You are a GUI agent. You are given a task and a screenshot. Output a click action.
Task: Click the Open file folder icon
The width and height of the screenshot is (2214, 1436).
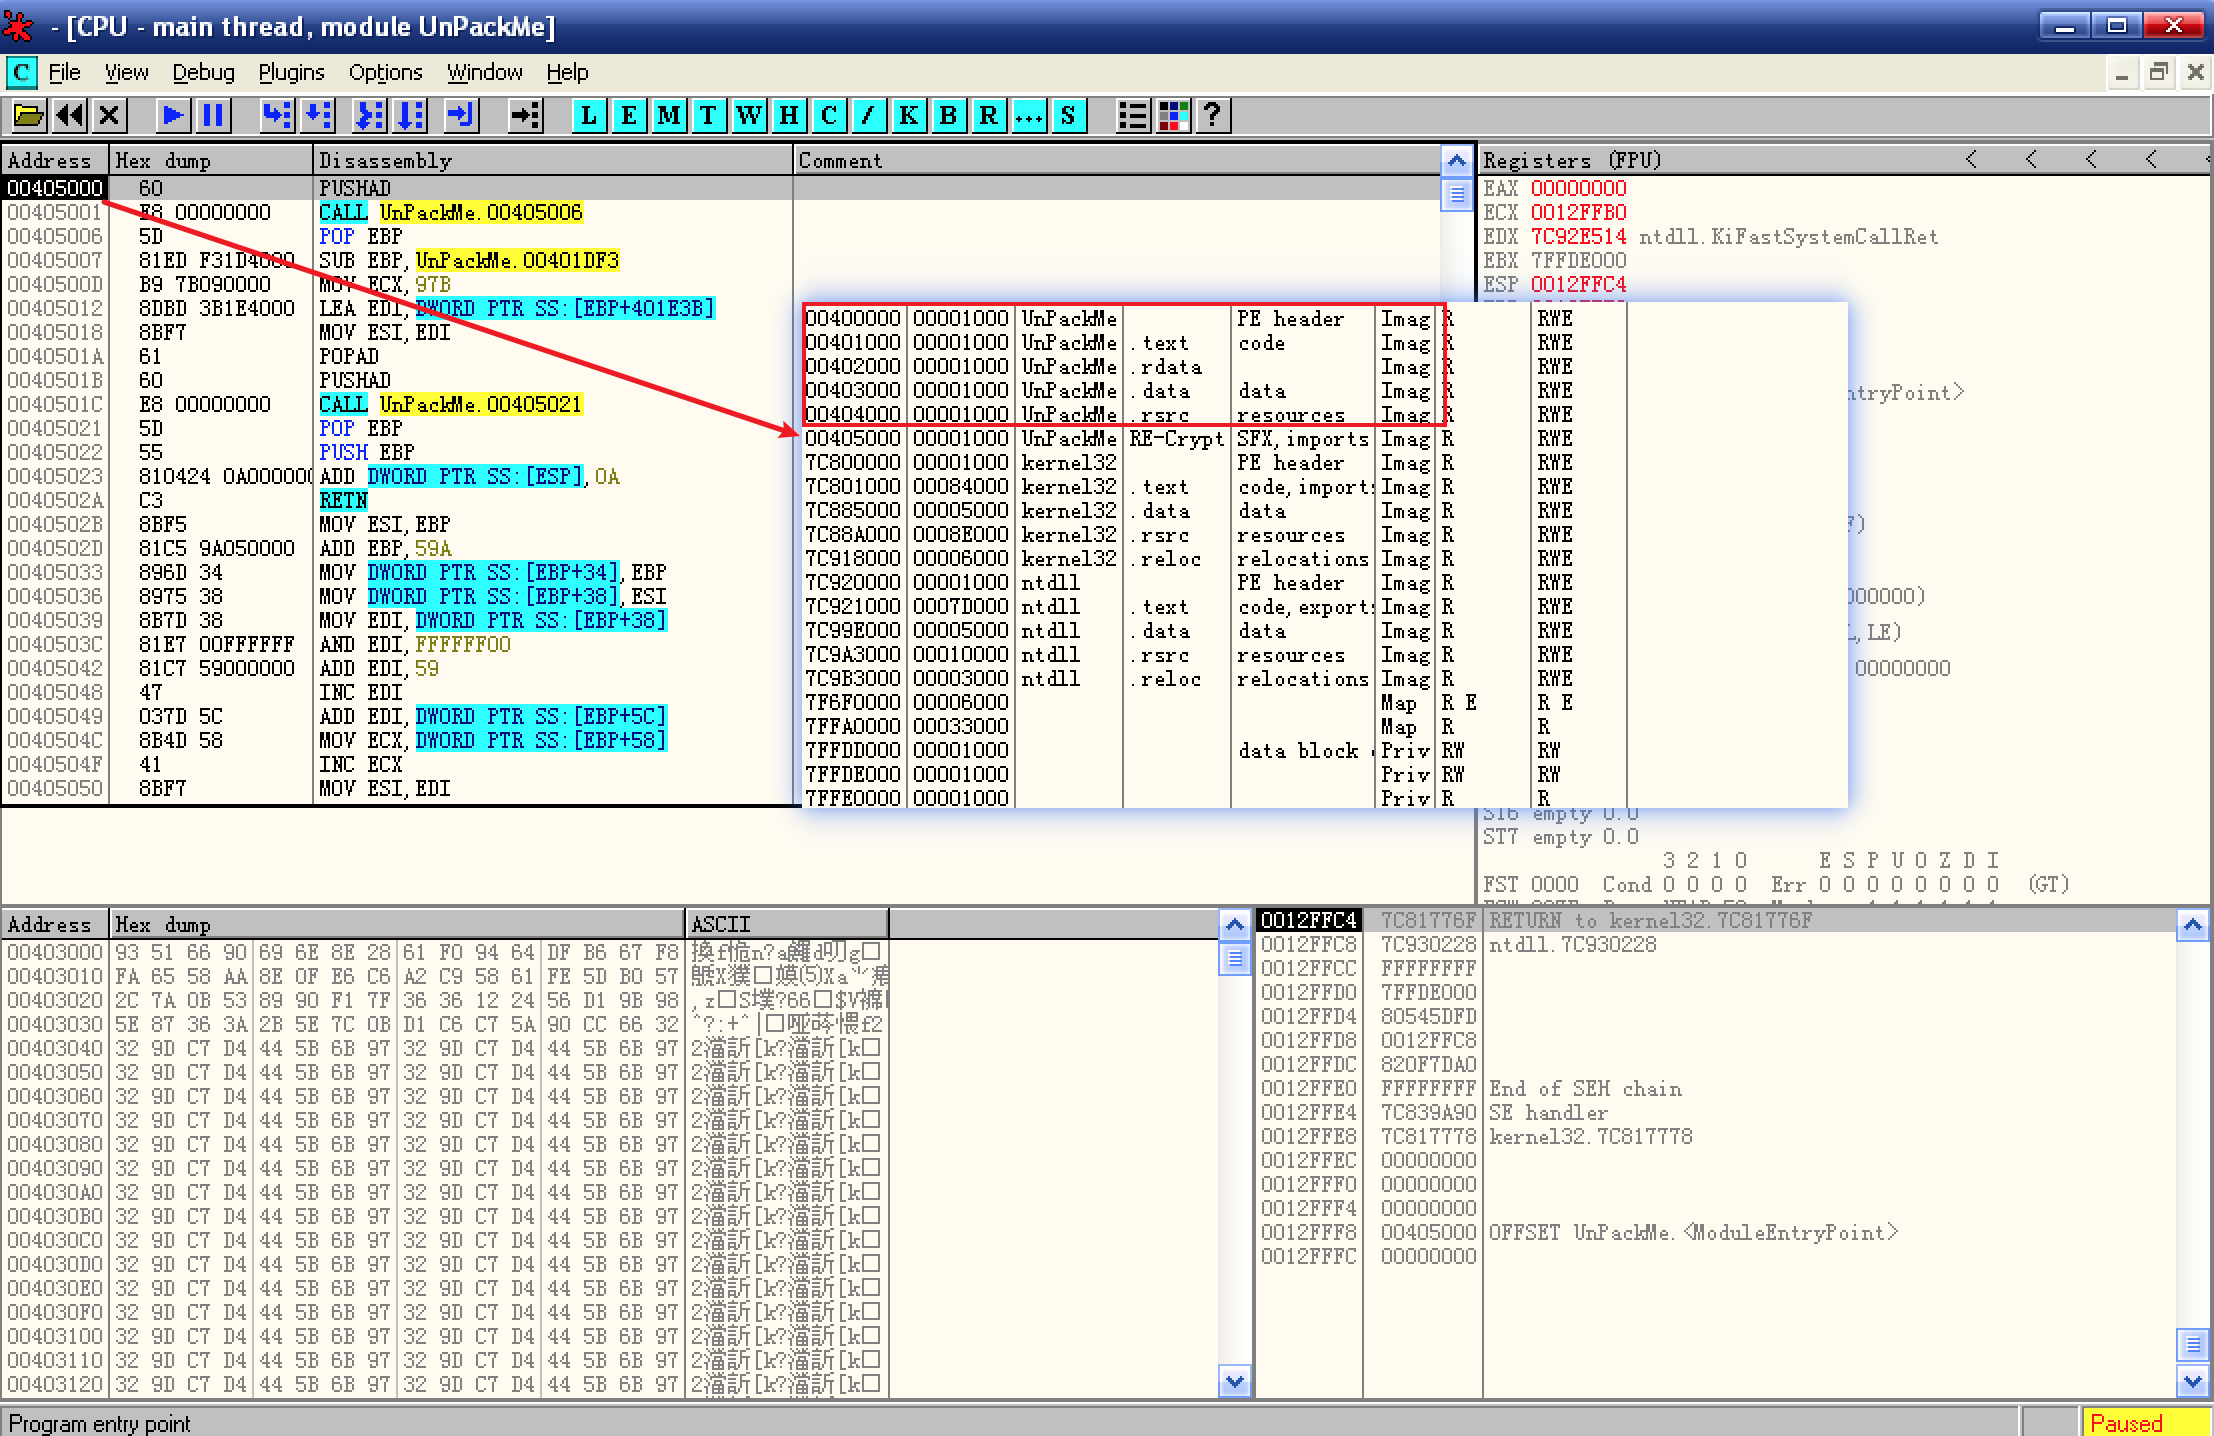[28, 116]
